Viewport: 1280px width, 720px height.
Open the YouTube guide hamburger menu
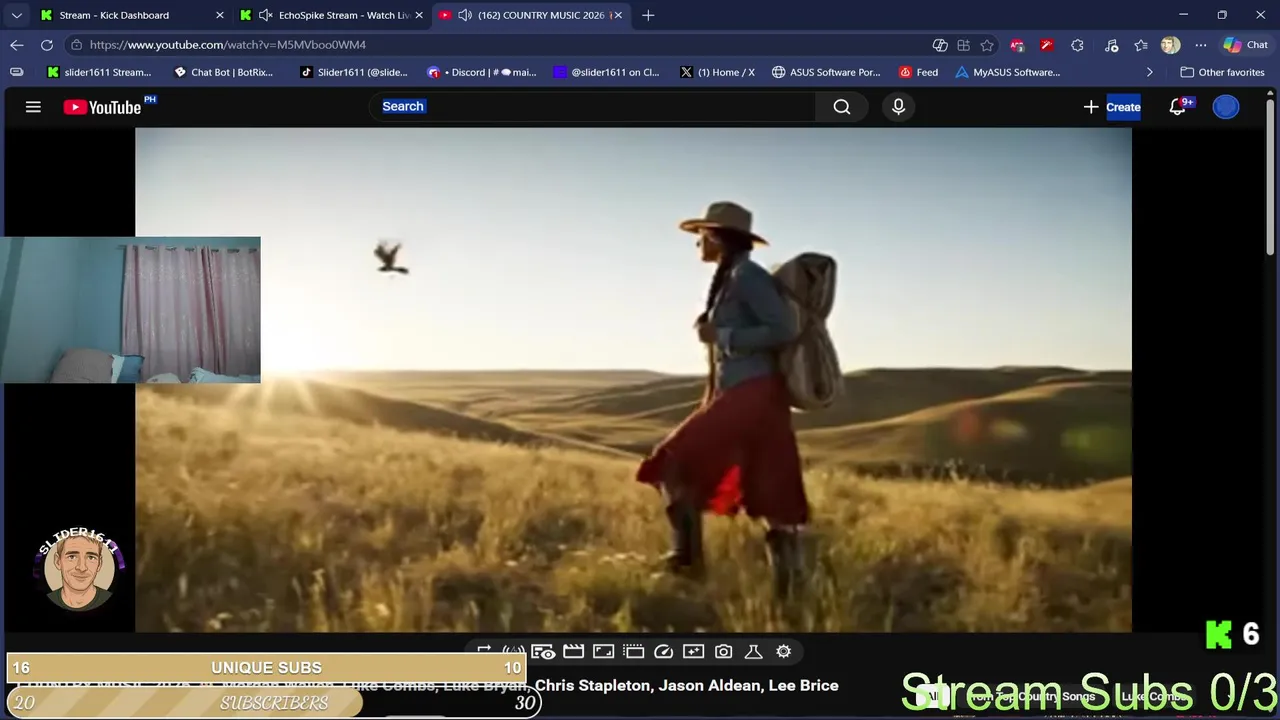coord(33,107)
